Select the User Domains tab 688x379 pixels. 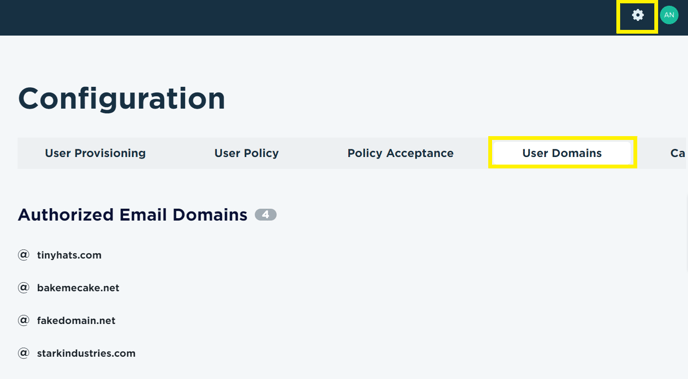point(562,153)
